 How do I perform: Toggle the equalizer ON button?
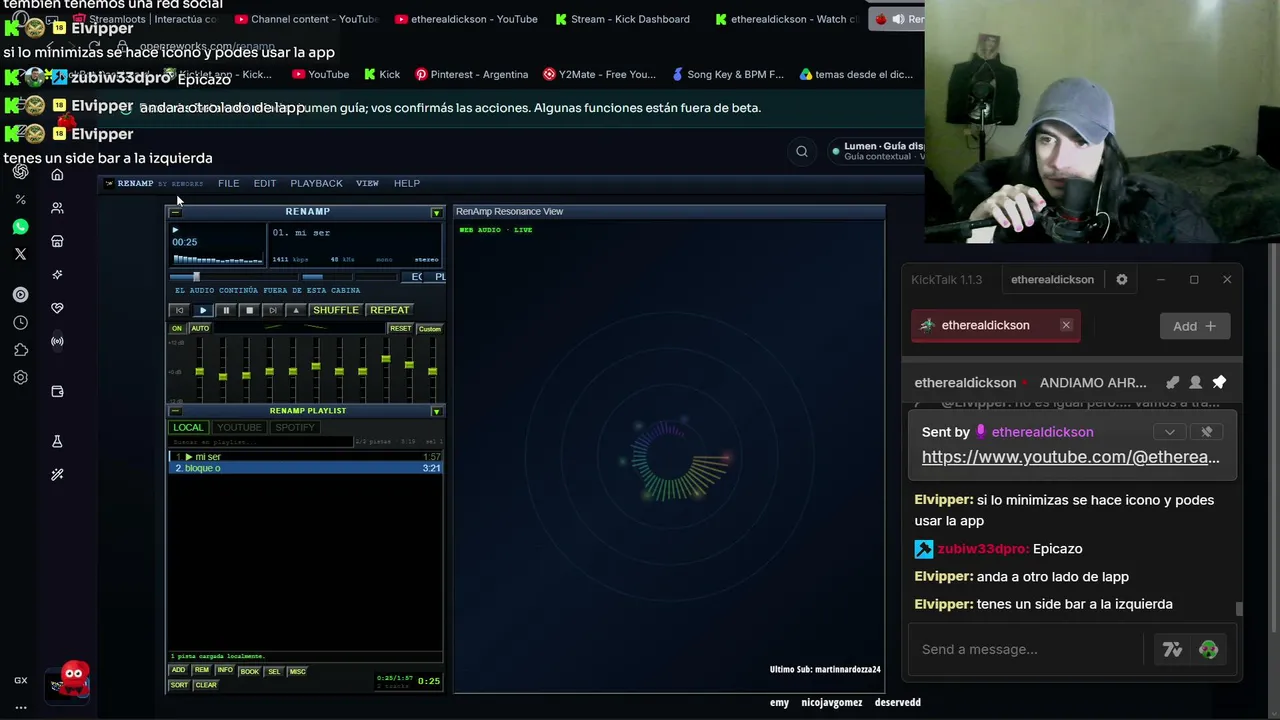click(x=177, y=328)
